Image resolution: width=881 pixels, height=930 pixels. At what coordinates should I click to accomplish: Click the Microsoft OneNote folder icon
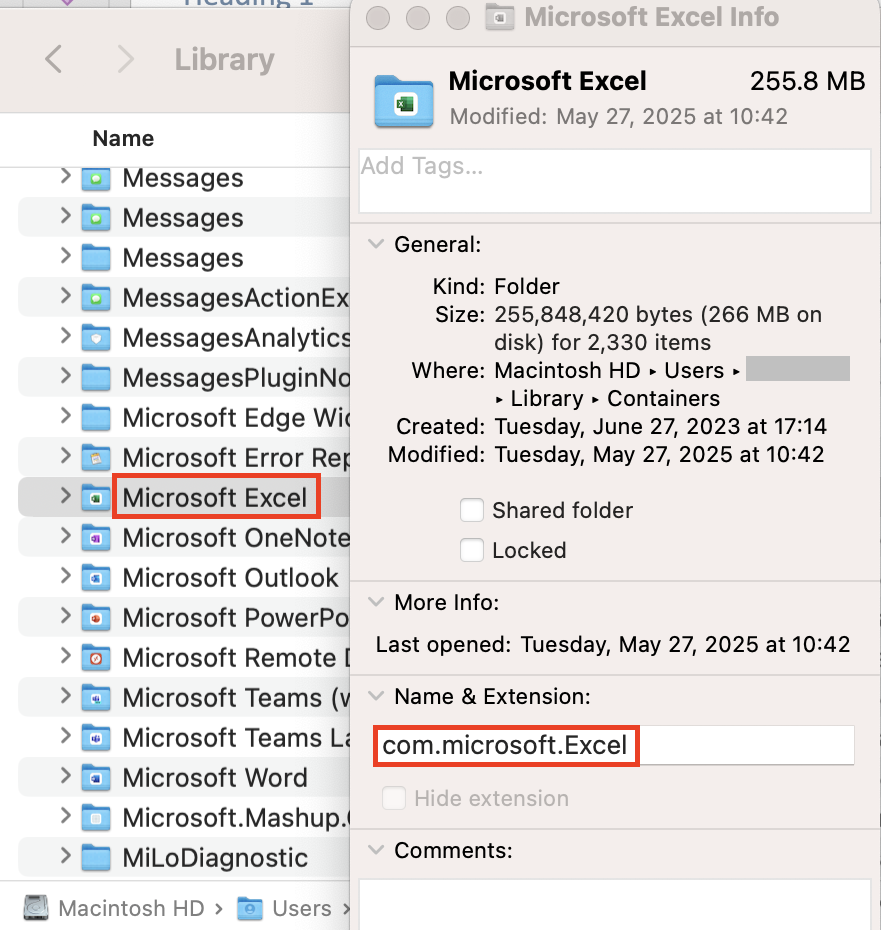pyautogui.click(x=96, y=538)
